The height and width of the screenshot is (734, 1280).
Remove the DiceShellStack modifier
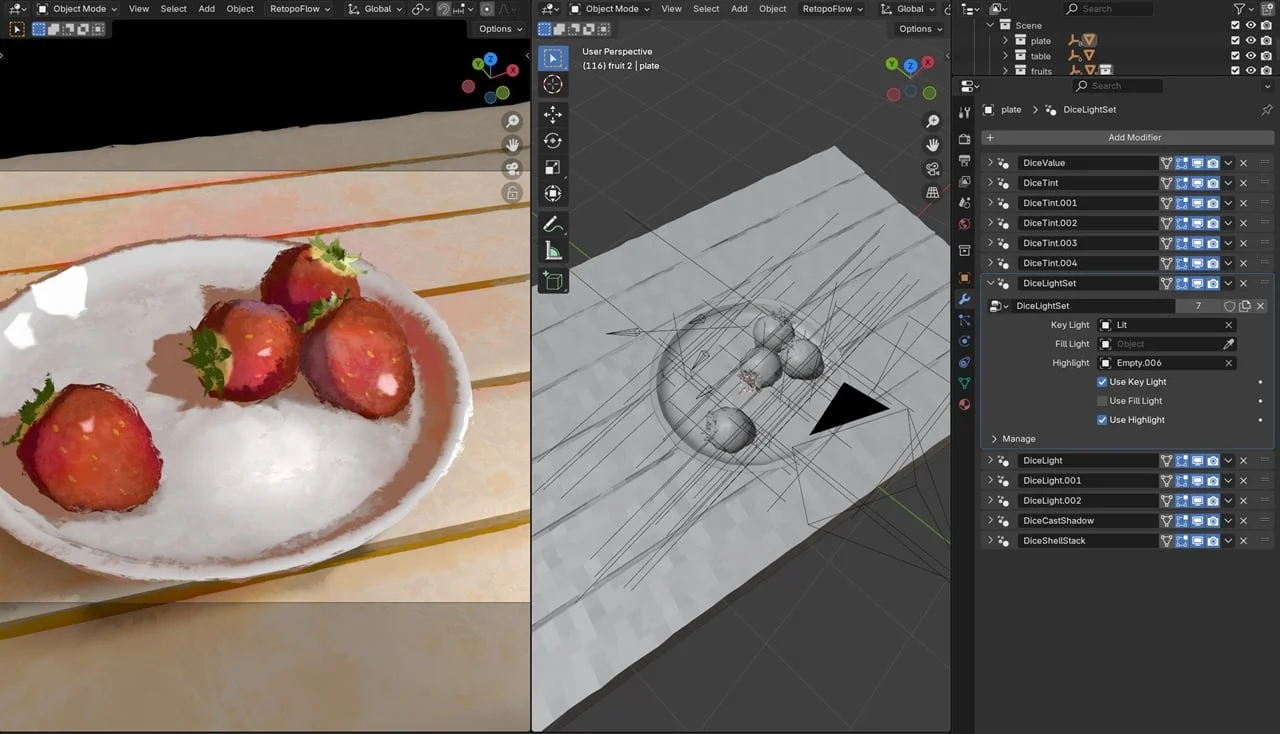point(1244,541)
